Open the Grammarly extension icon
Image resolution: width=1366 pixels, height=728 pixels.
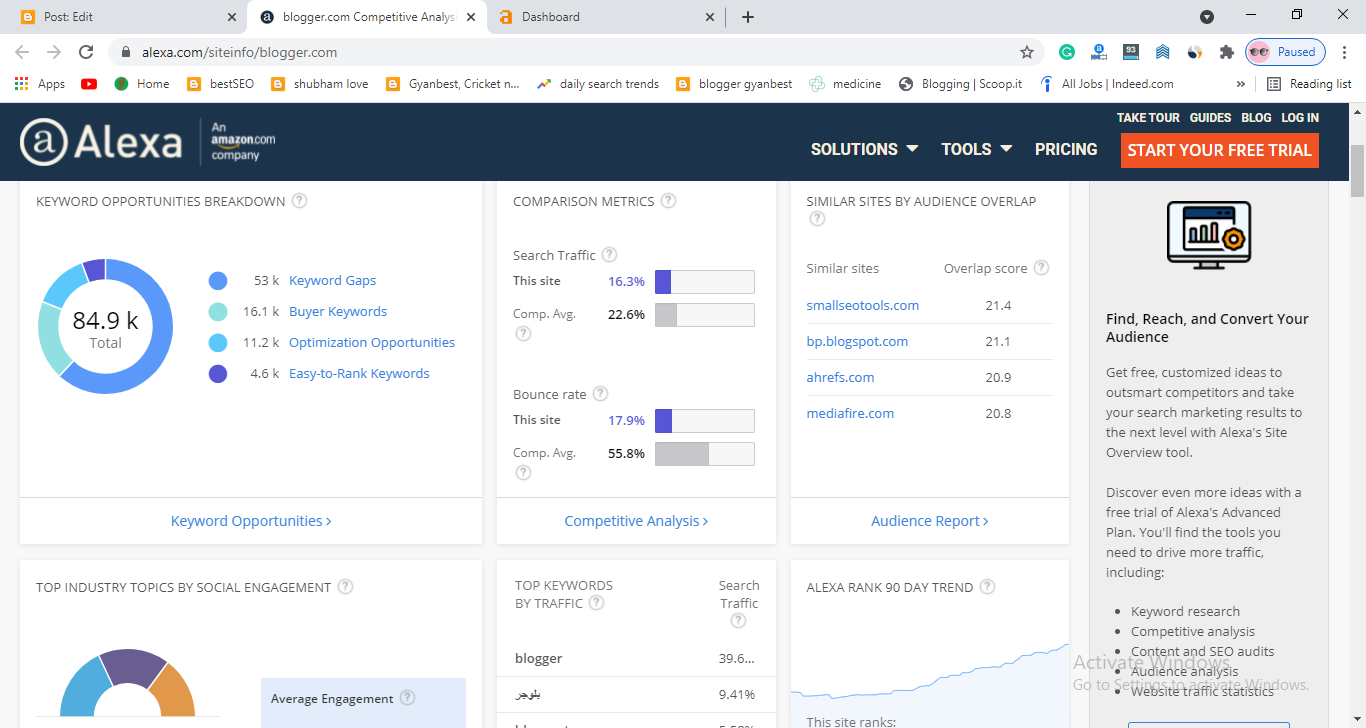[1067, 52]
